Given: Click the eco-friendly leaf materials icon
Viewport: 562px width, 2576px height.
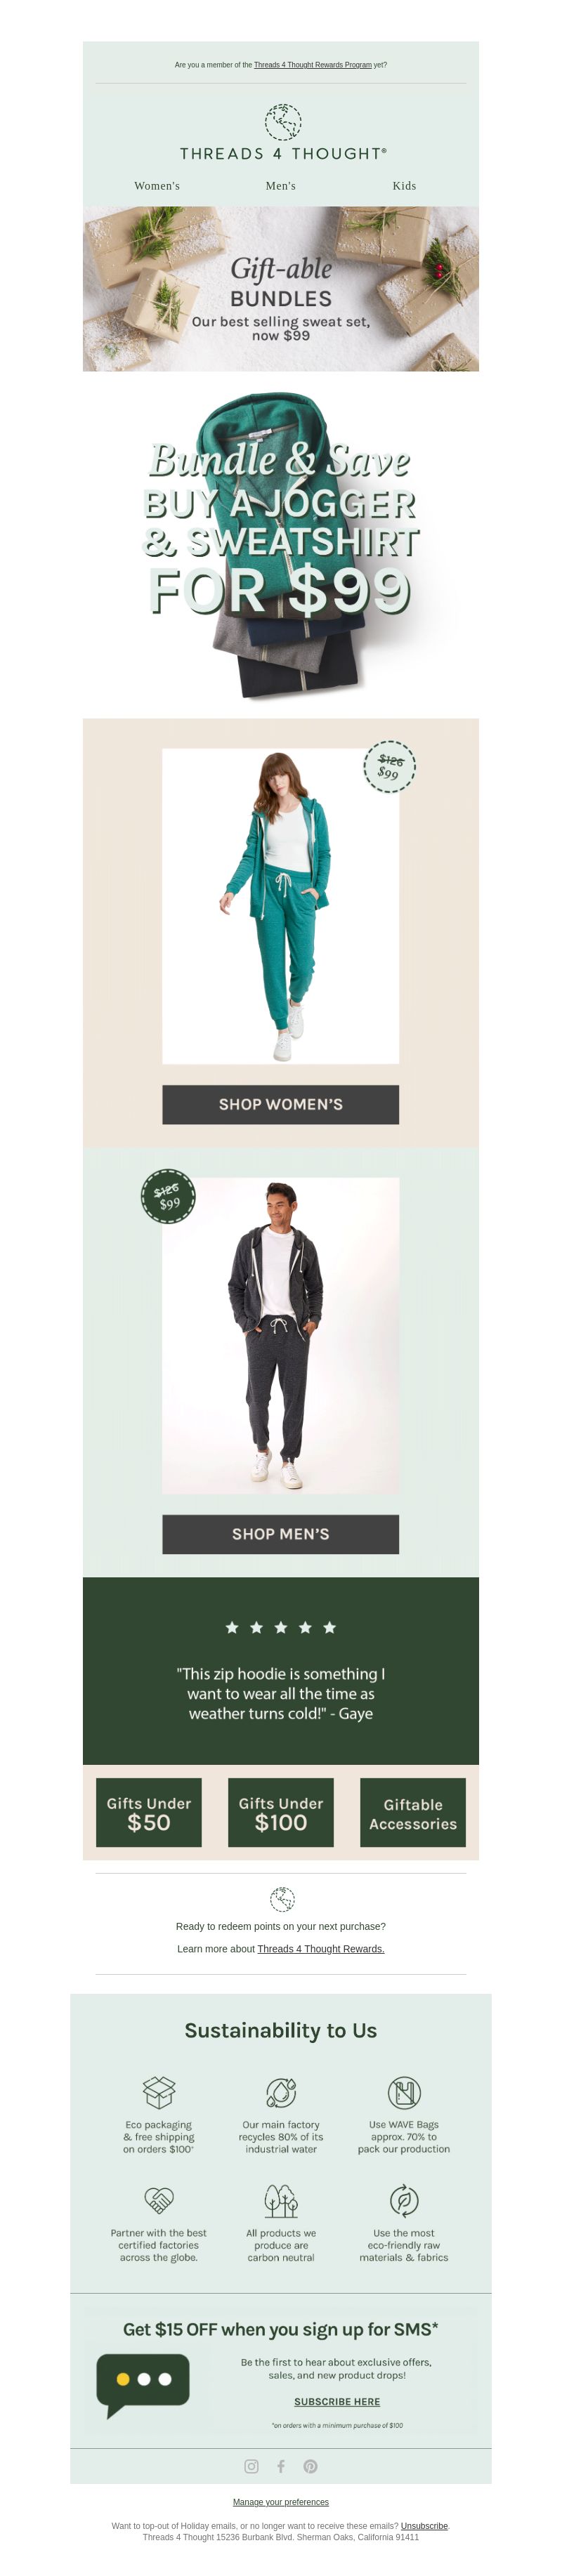Looking at the screenshot, I should coord(404,2199).
